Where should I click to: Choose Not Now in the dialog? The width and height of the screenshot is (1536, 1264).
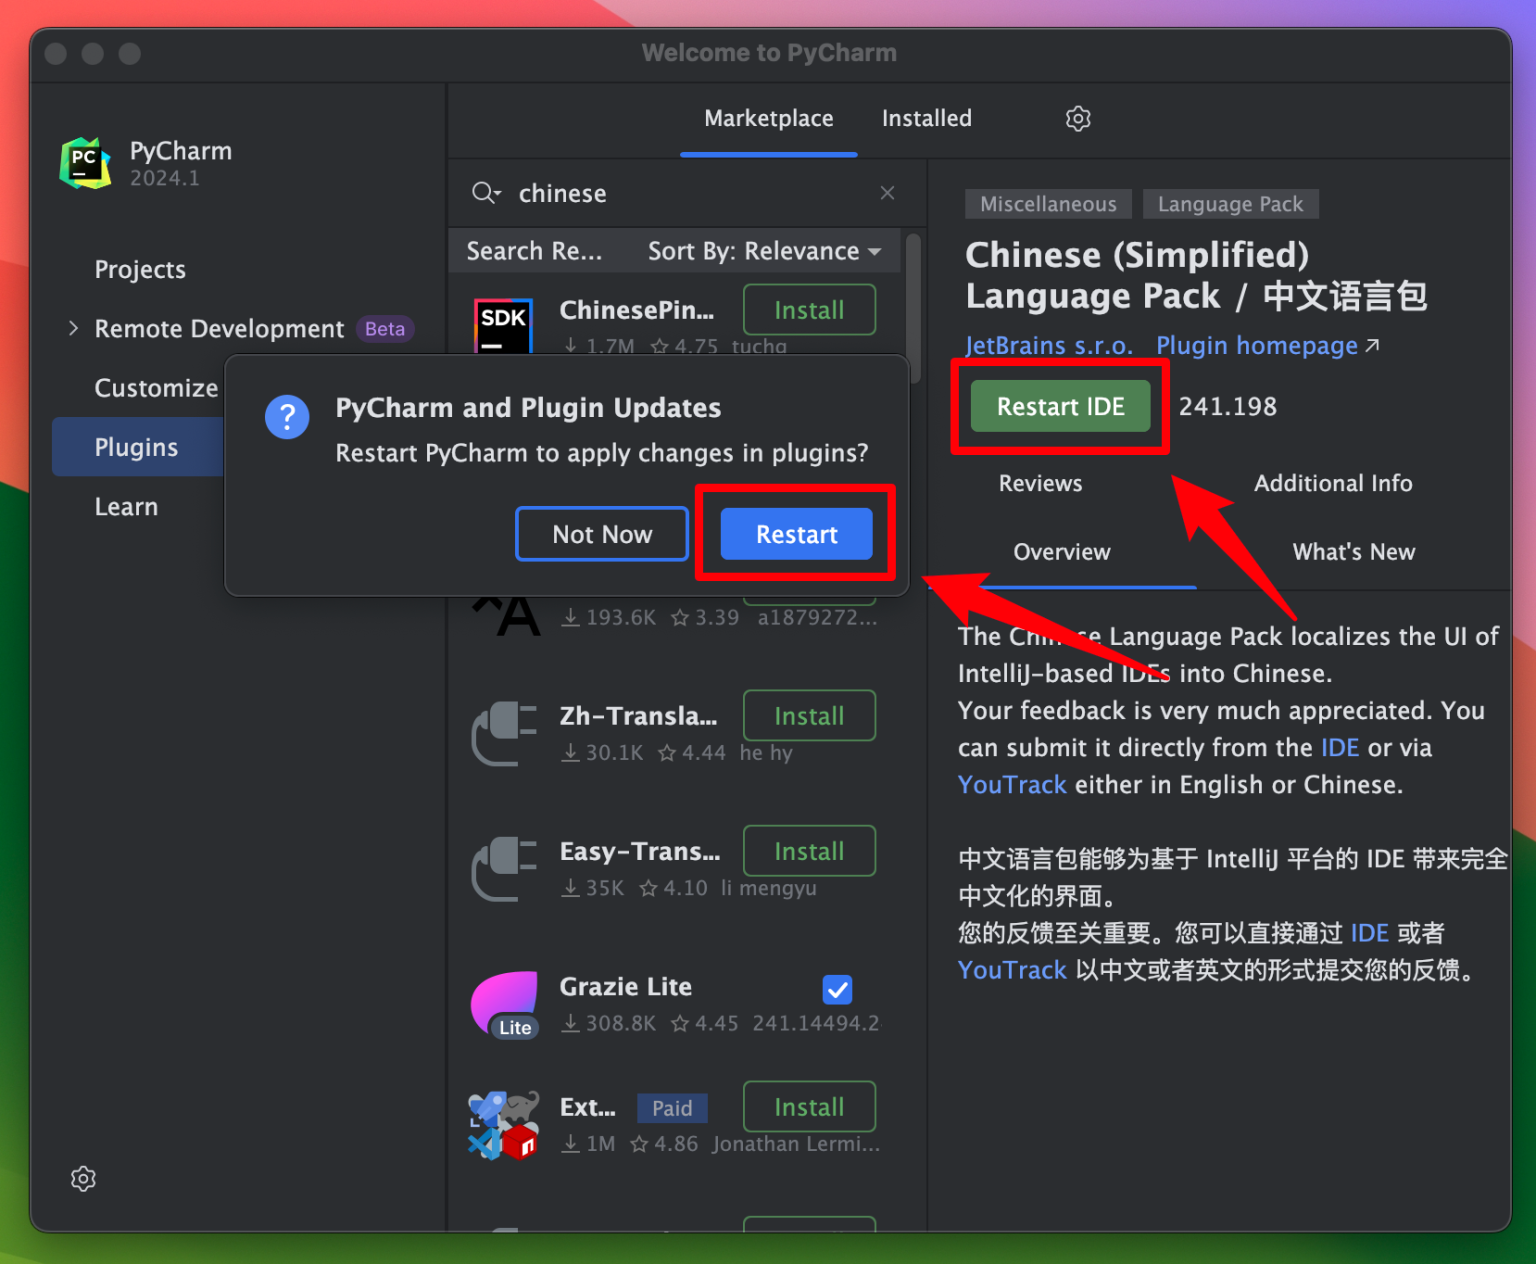click(x=602, y=534)
